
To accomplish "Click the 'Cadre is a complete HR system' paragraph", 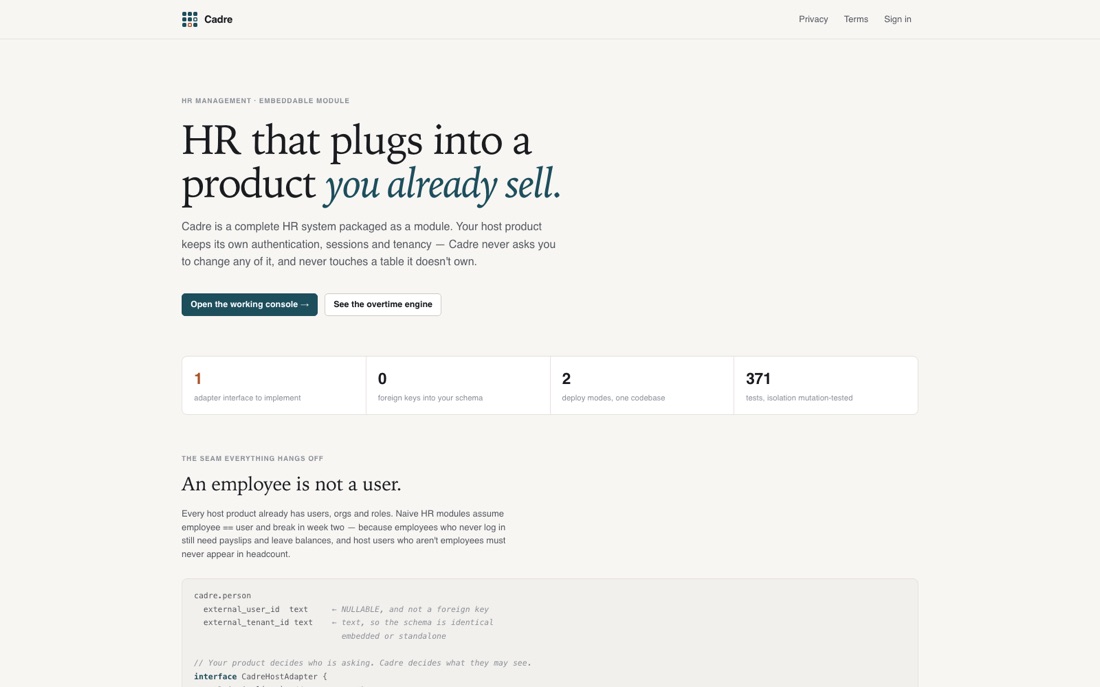I will tap(368, 244).
